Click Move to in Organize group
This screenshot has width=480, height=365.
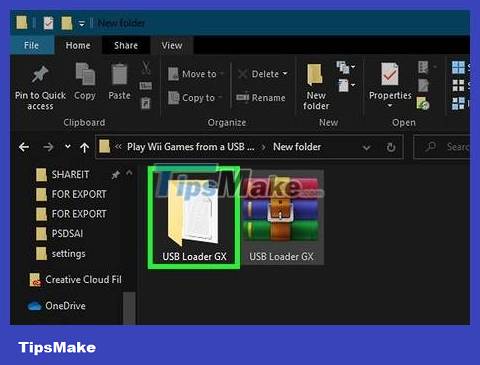coord(196,74)
